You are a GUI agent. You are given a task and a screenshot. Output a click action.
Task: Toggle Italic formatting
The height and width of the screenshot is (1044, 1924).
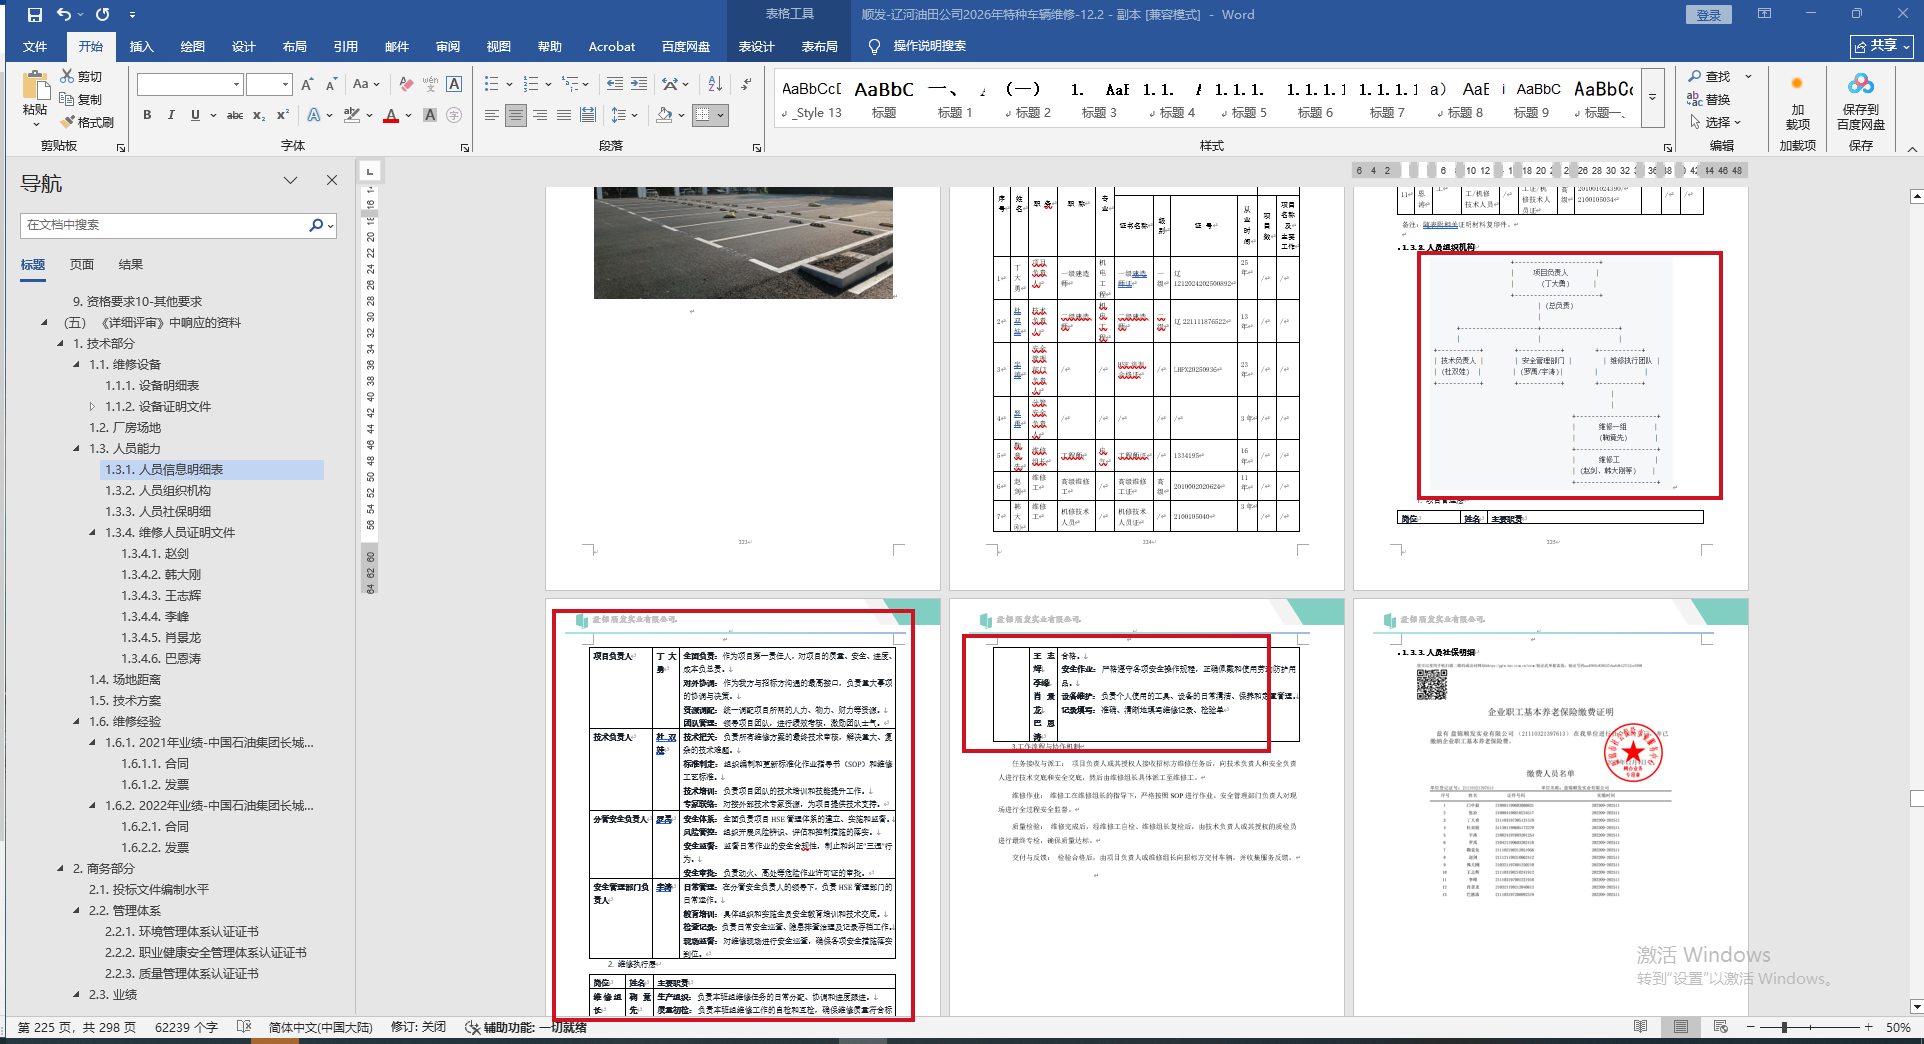[171, 116]
